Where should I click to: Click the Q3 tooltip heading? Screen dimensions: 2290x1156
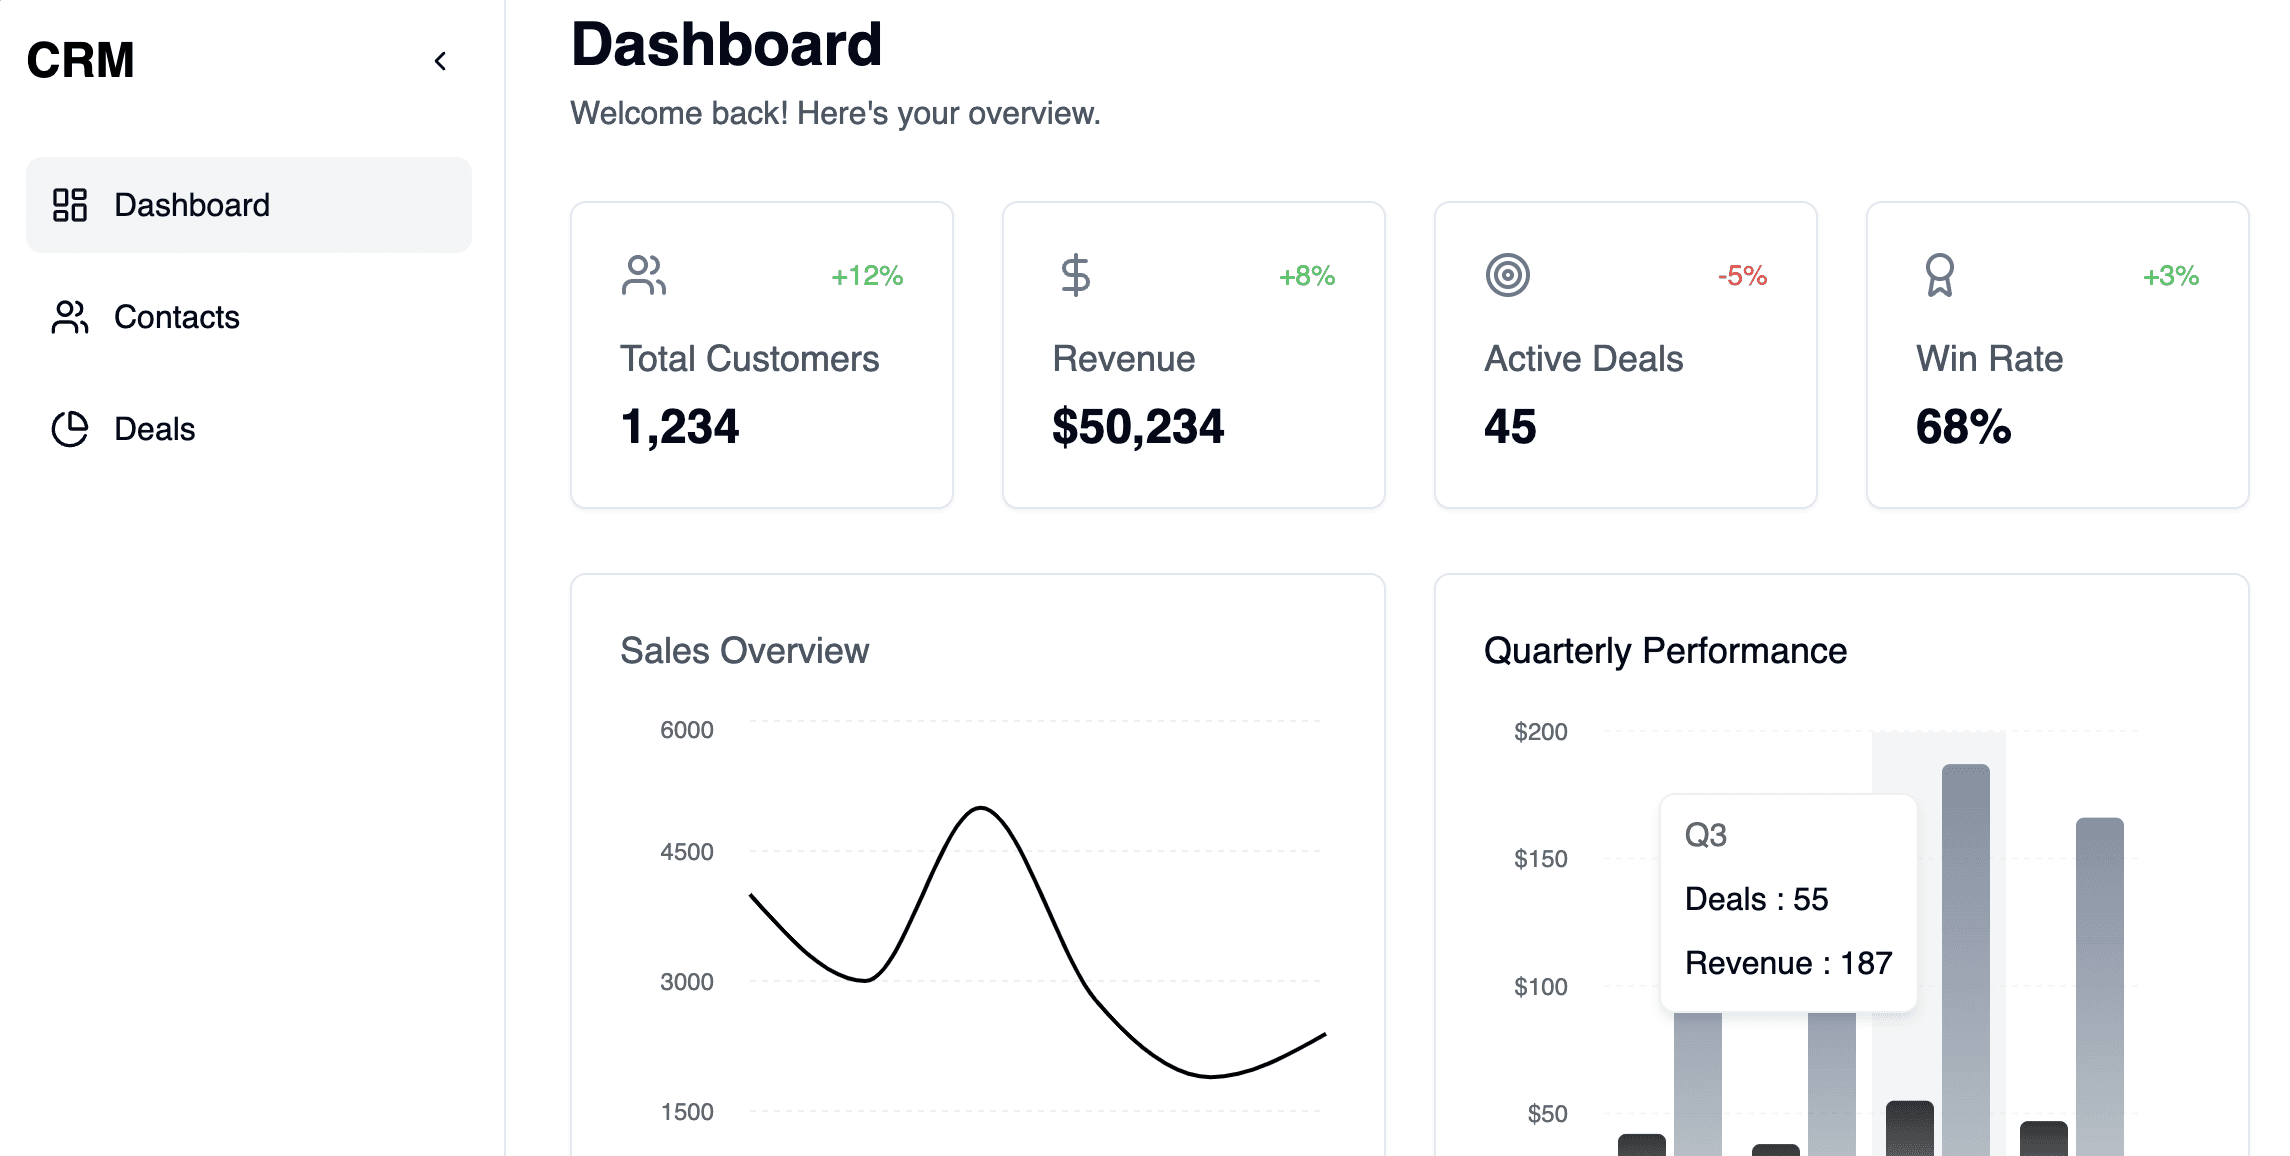tap(1706, 835)
